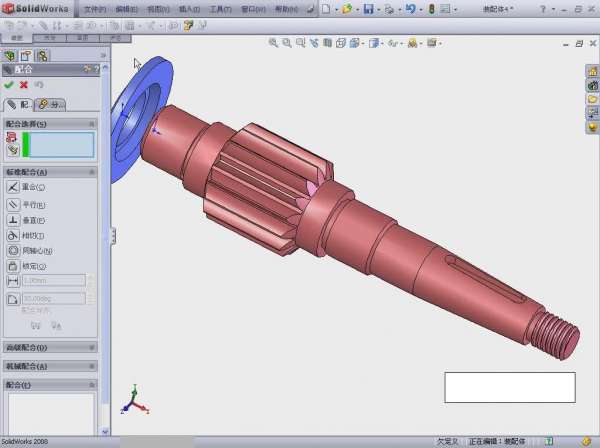This screenshot has width=600, height=448.
Task: Open the 插入(I) menu
Action: (189, 9)
